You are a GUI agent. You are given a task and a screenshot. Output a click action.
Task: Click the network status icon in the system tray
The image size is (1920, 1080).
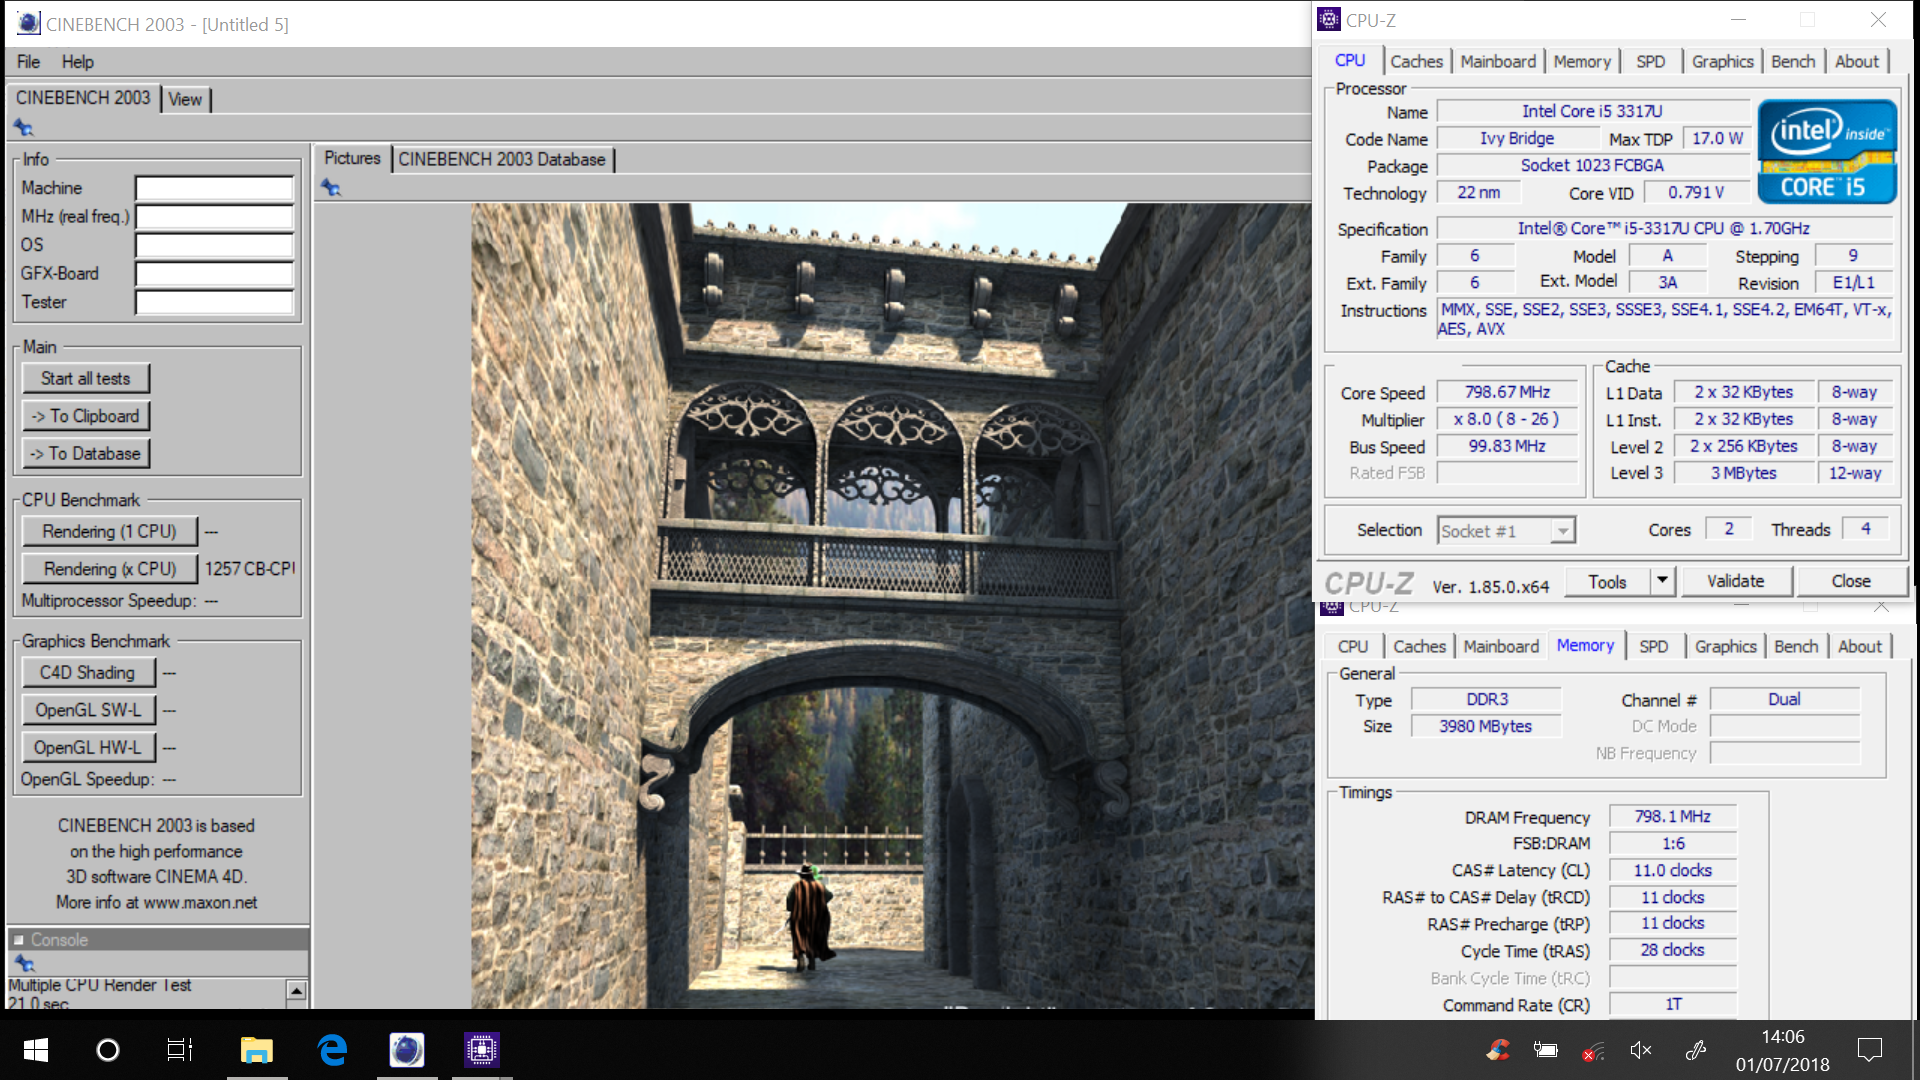[1593, 1050]
